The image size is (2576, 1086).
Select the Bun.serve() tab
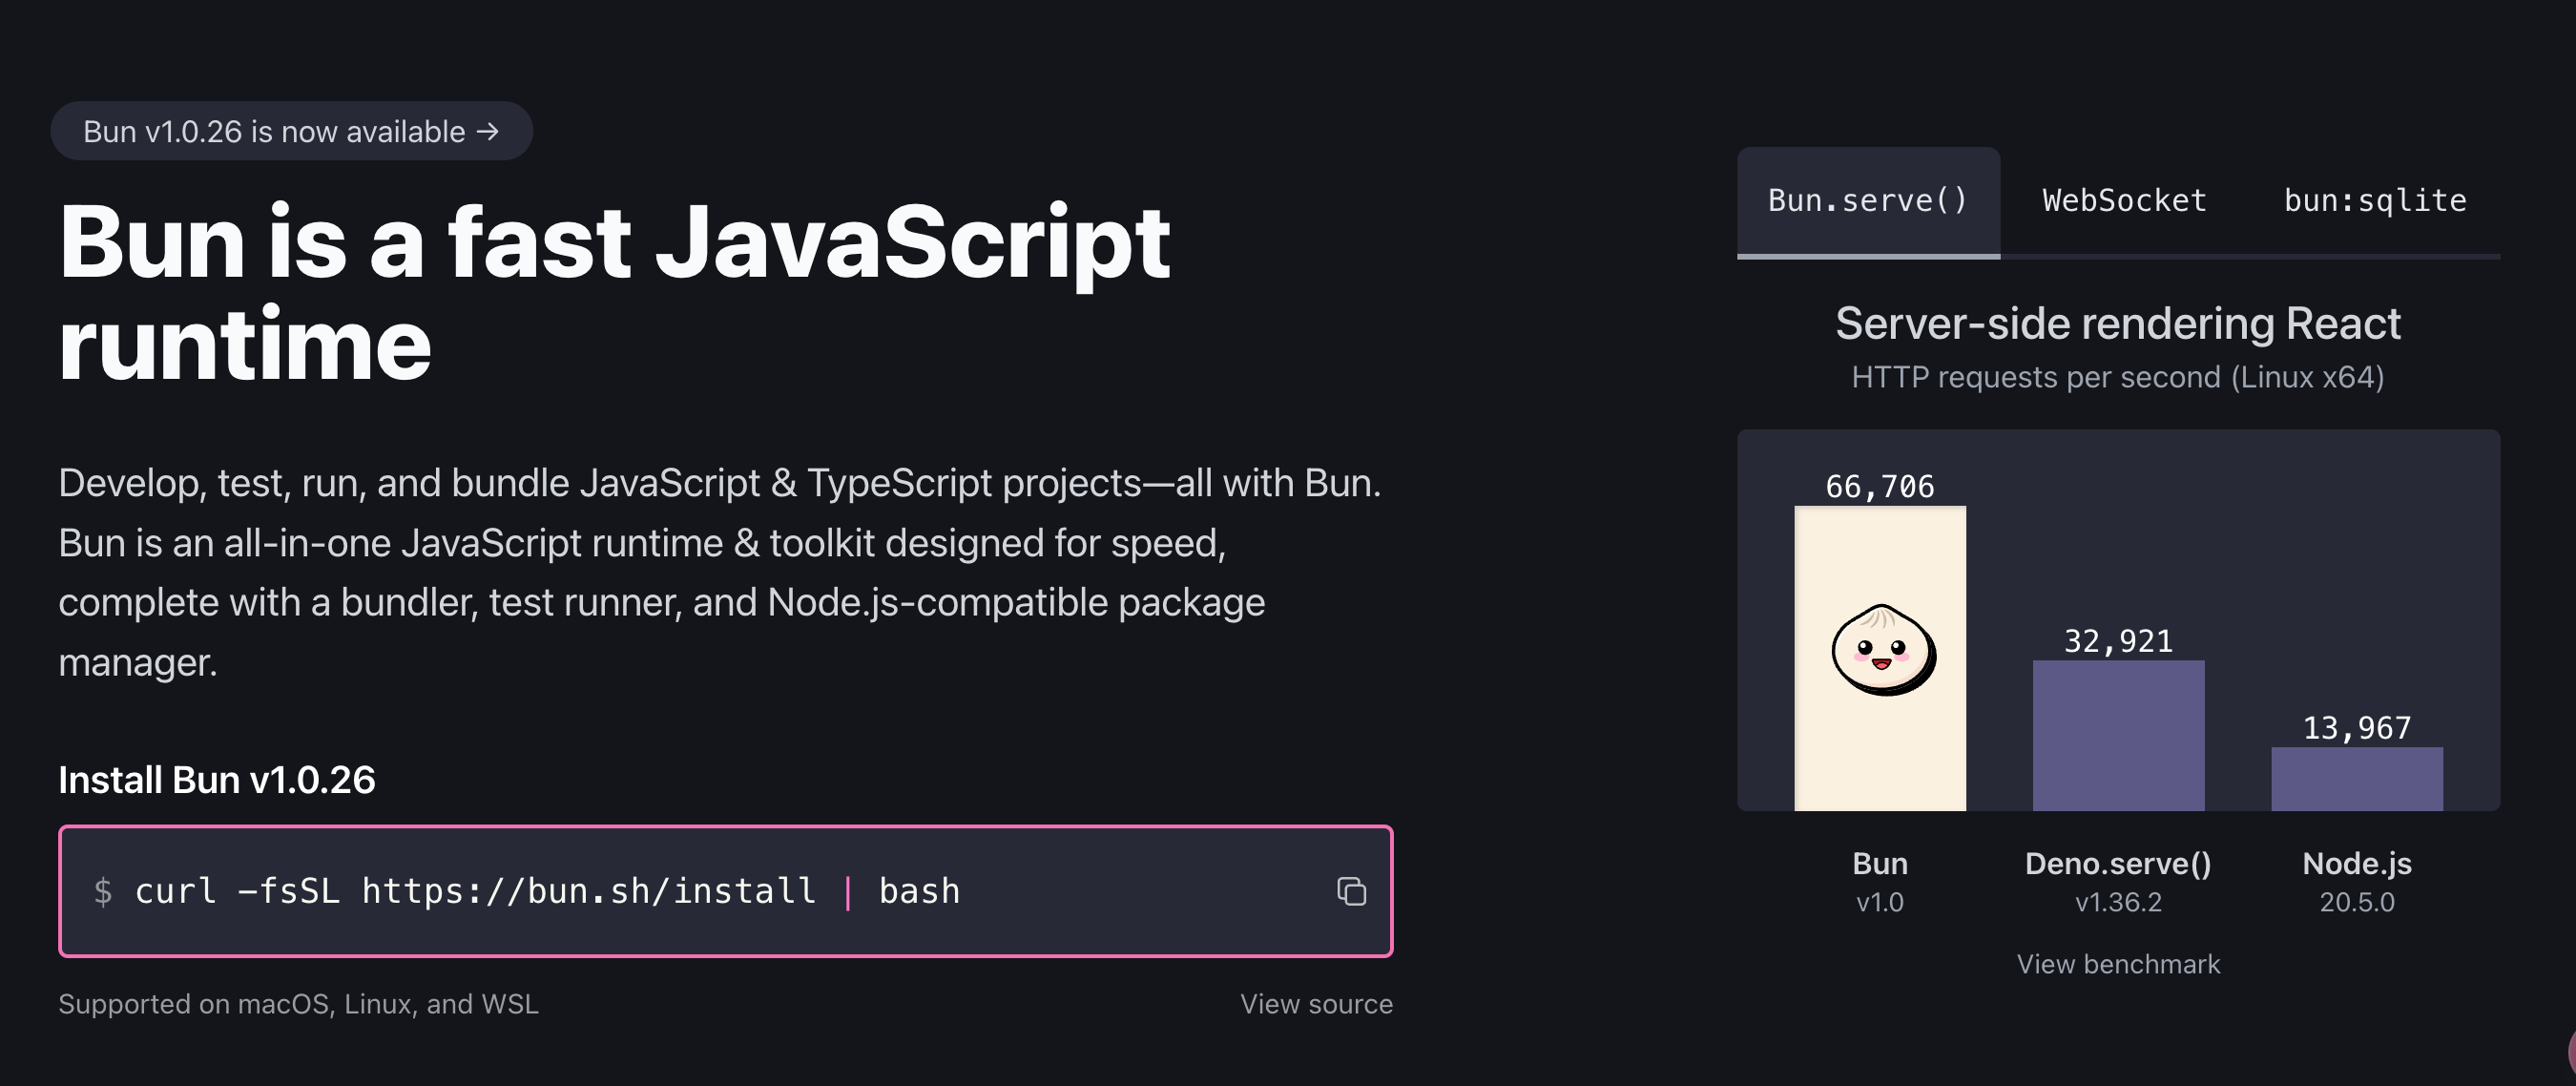point(1867,201)
